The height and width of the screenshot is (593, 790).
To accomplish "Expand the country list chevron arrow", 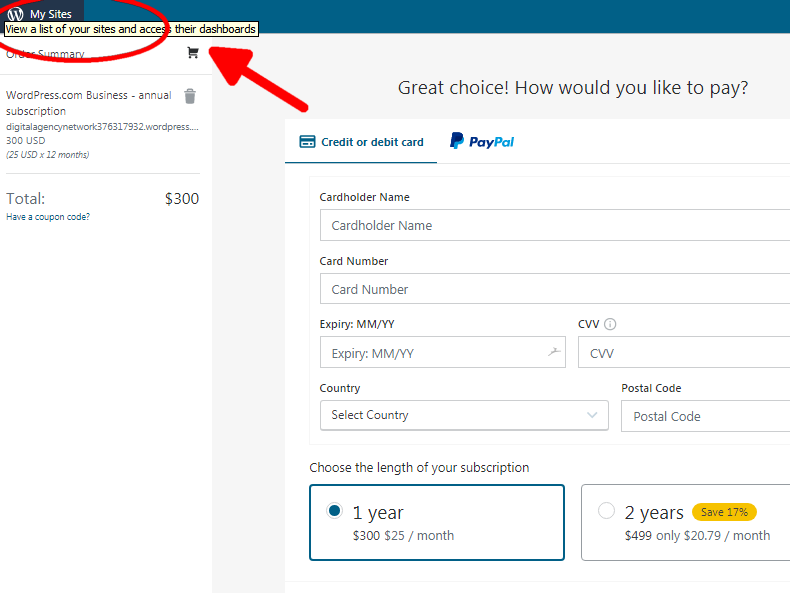I will [x=592, y=415].
